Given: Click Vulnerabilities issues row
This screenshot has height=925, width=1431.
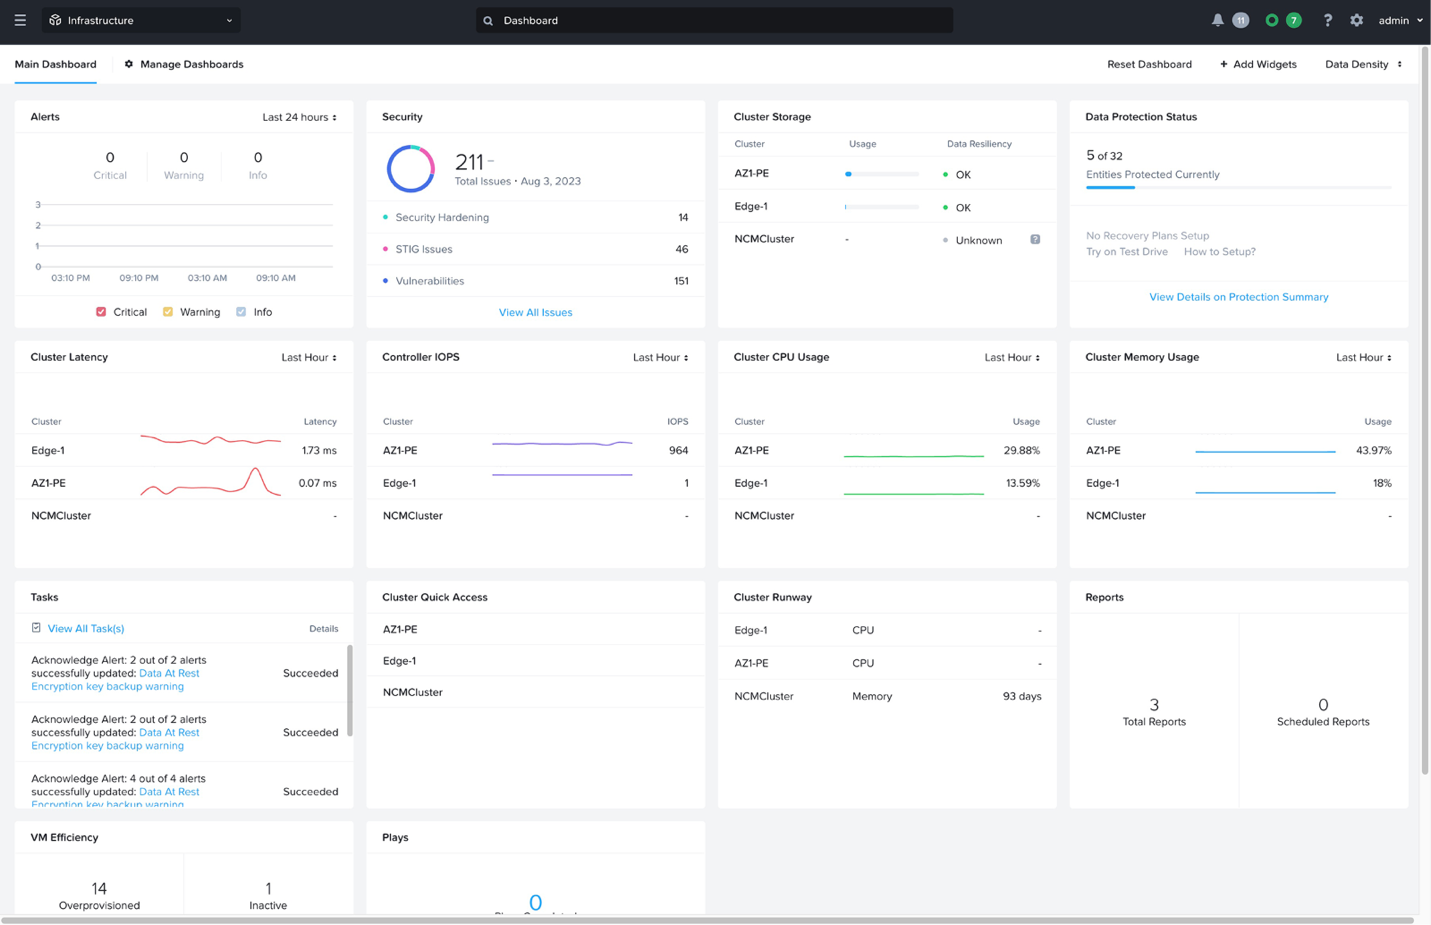Looking at the screenshot, I should (x=535, y=281).
